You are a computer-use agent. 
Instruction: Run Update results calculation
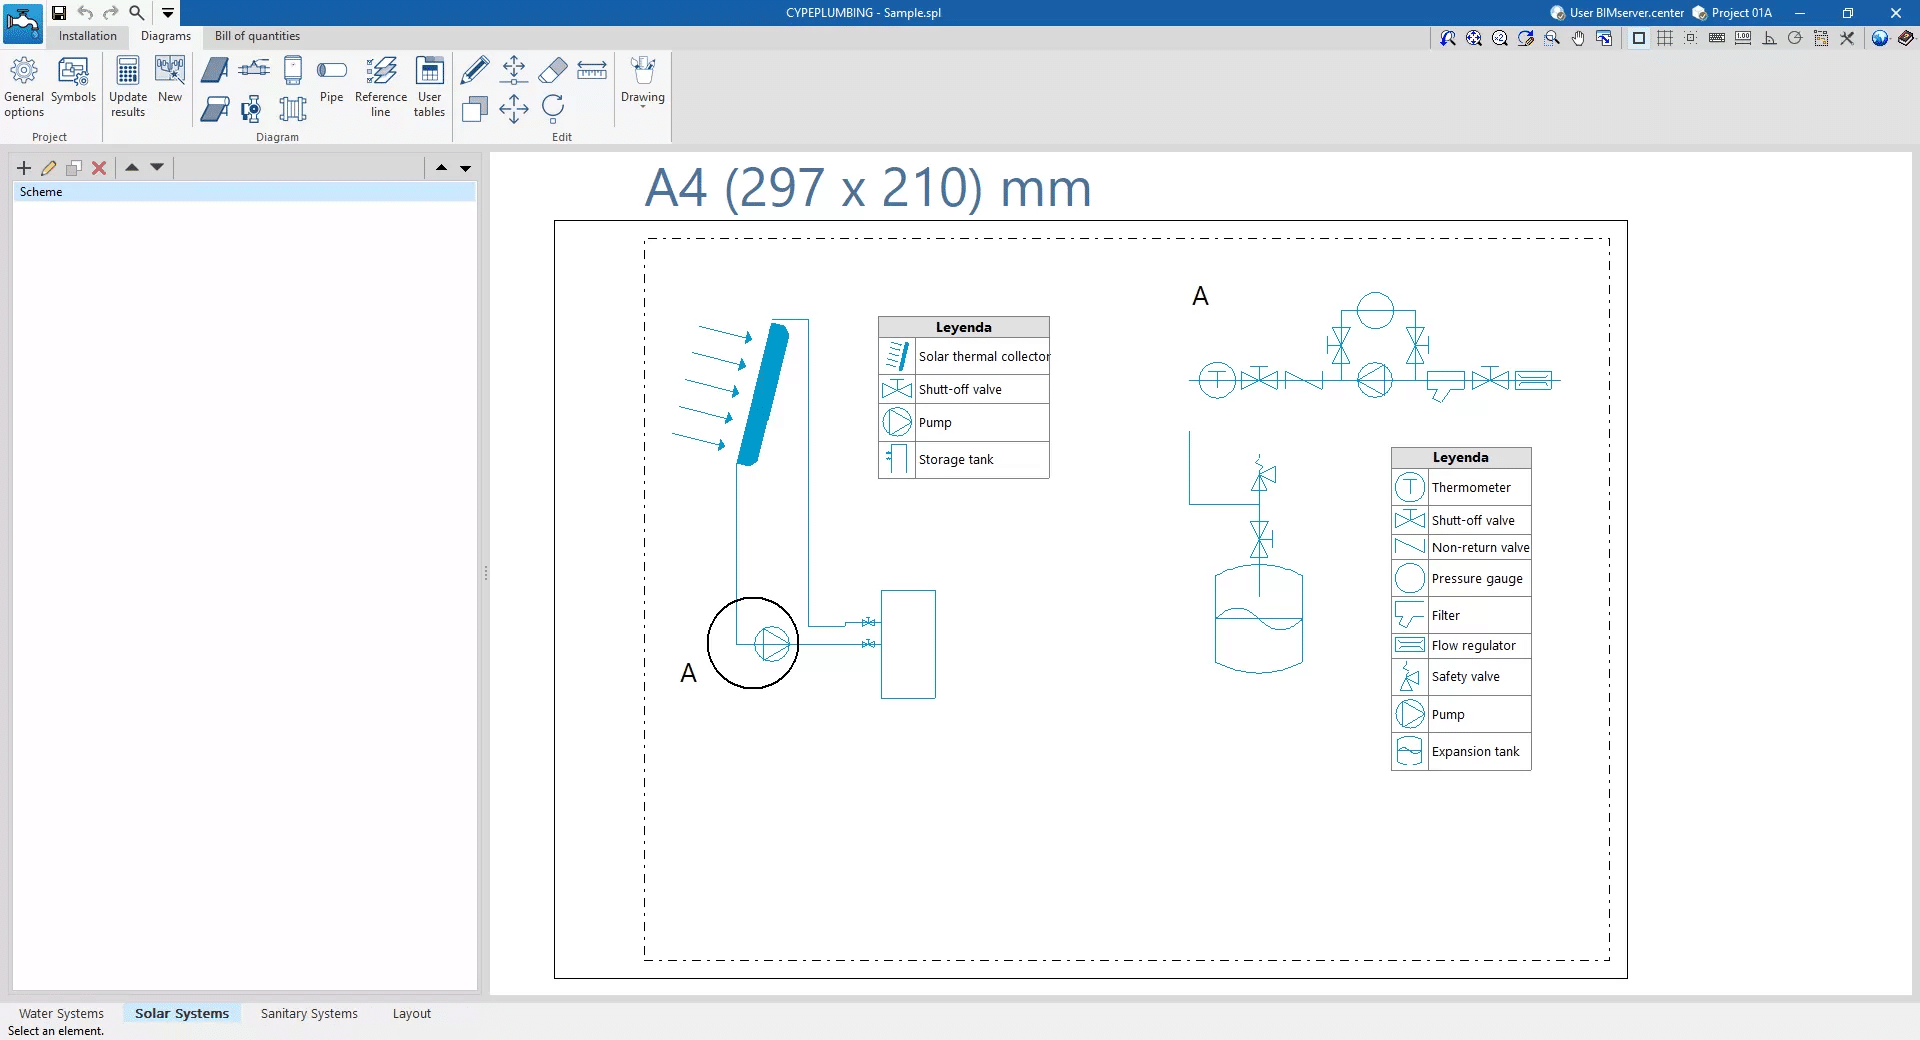click(127, 86)
